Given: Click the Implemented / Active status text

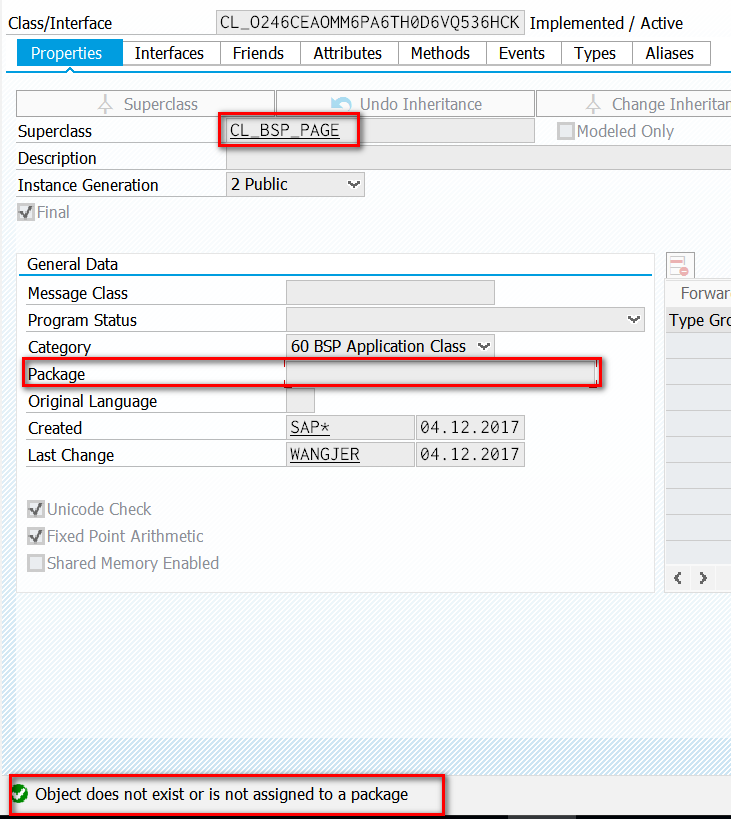Looking at the screenshot, I should point(606,24).
